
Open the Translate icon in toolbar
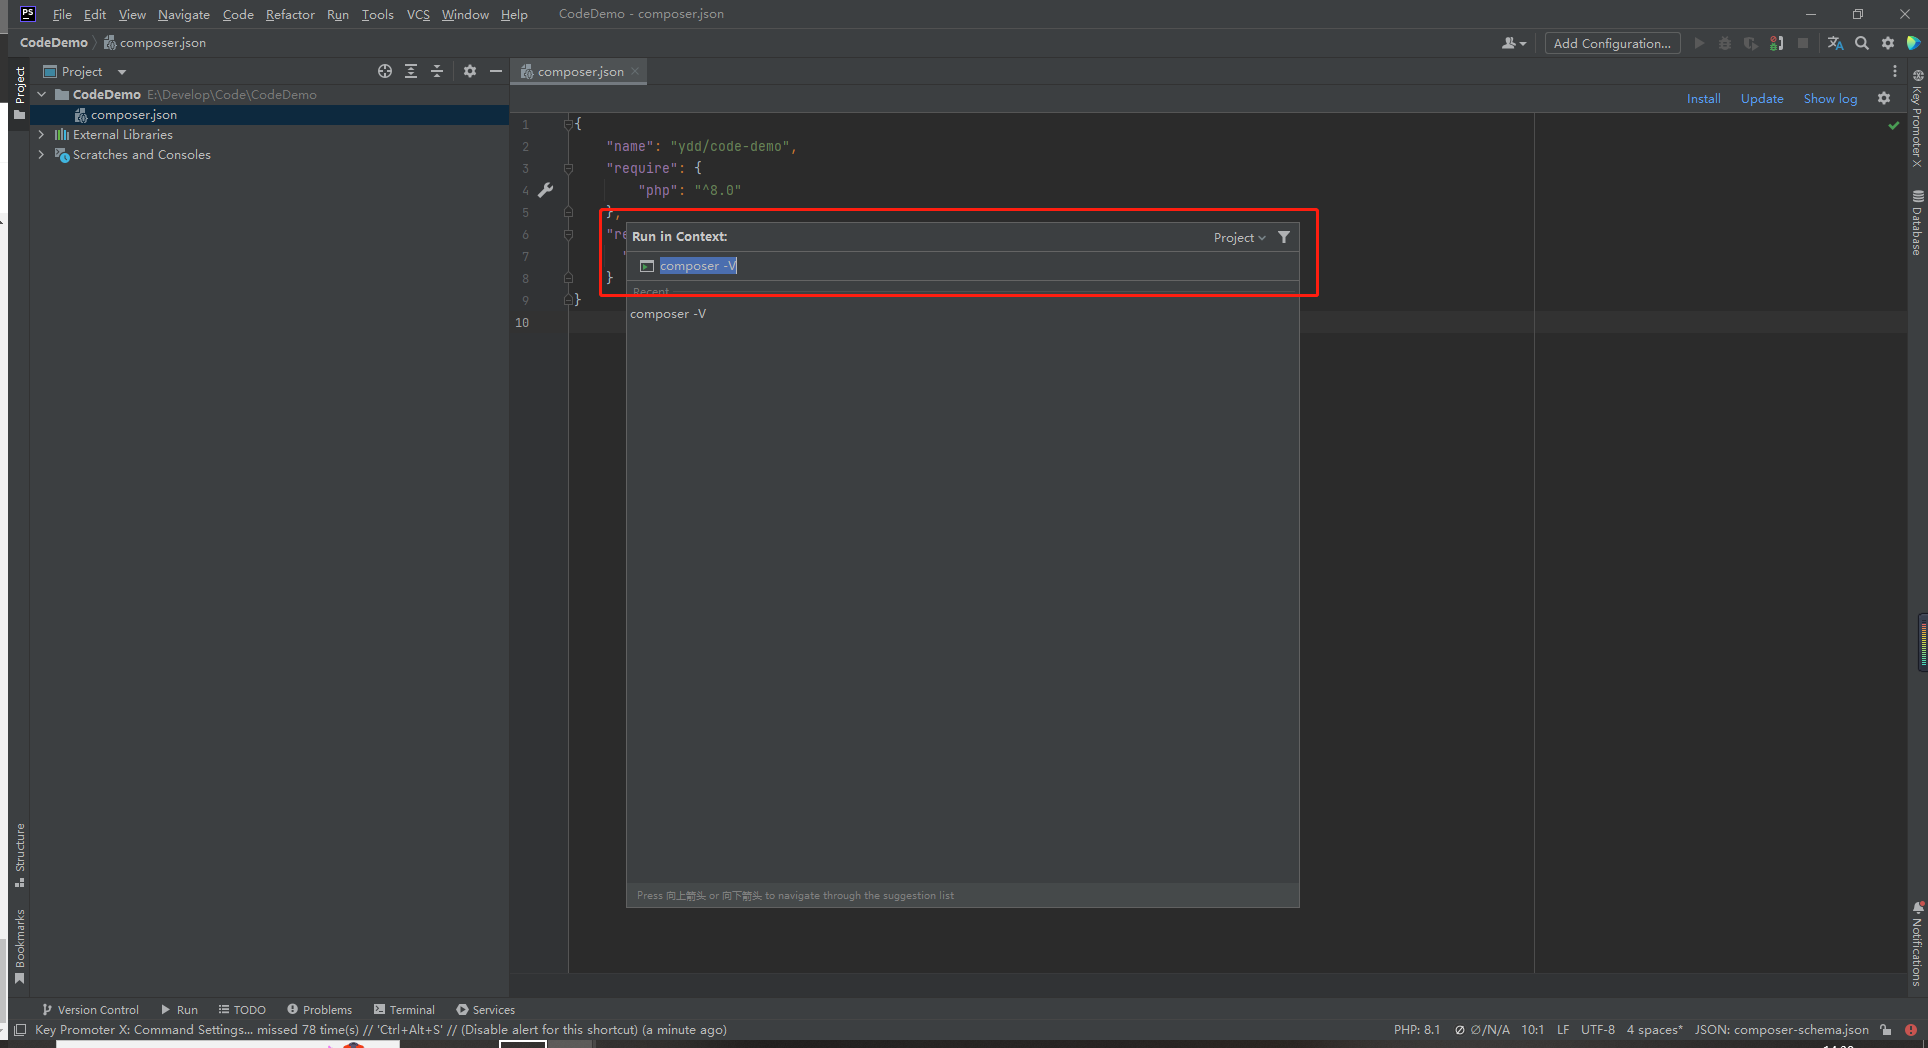click(1835, 43)
